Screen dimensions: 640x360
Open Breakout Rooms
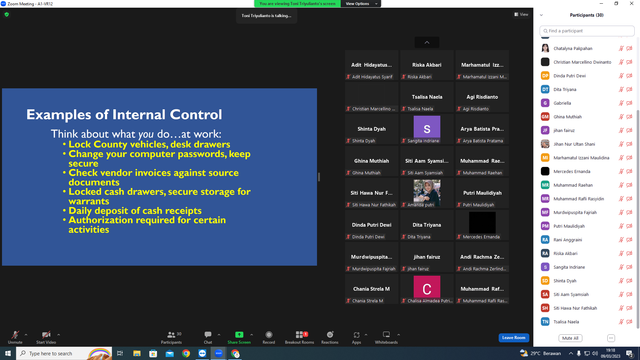300,337
